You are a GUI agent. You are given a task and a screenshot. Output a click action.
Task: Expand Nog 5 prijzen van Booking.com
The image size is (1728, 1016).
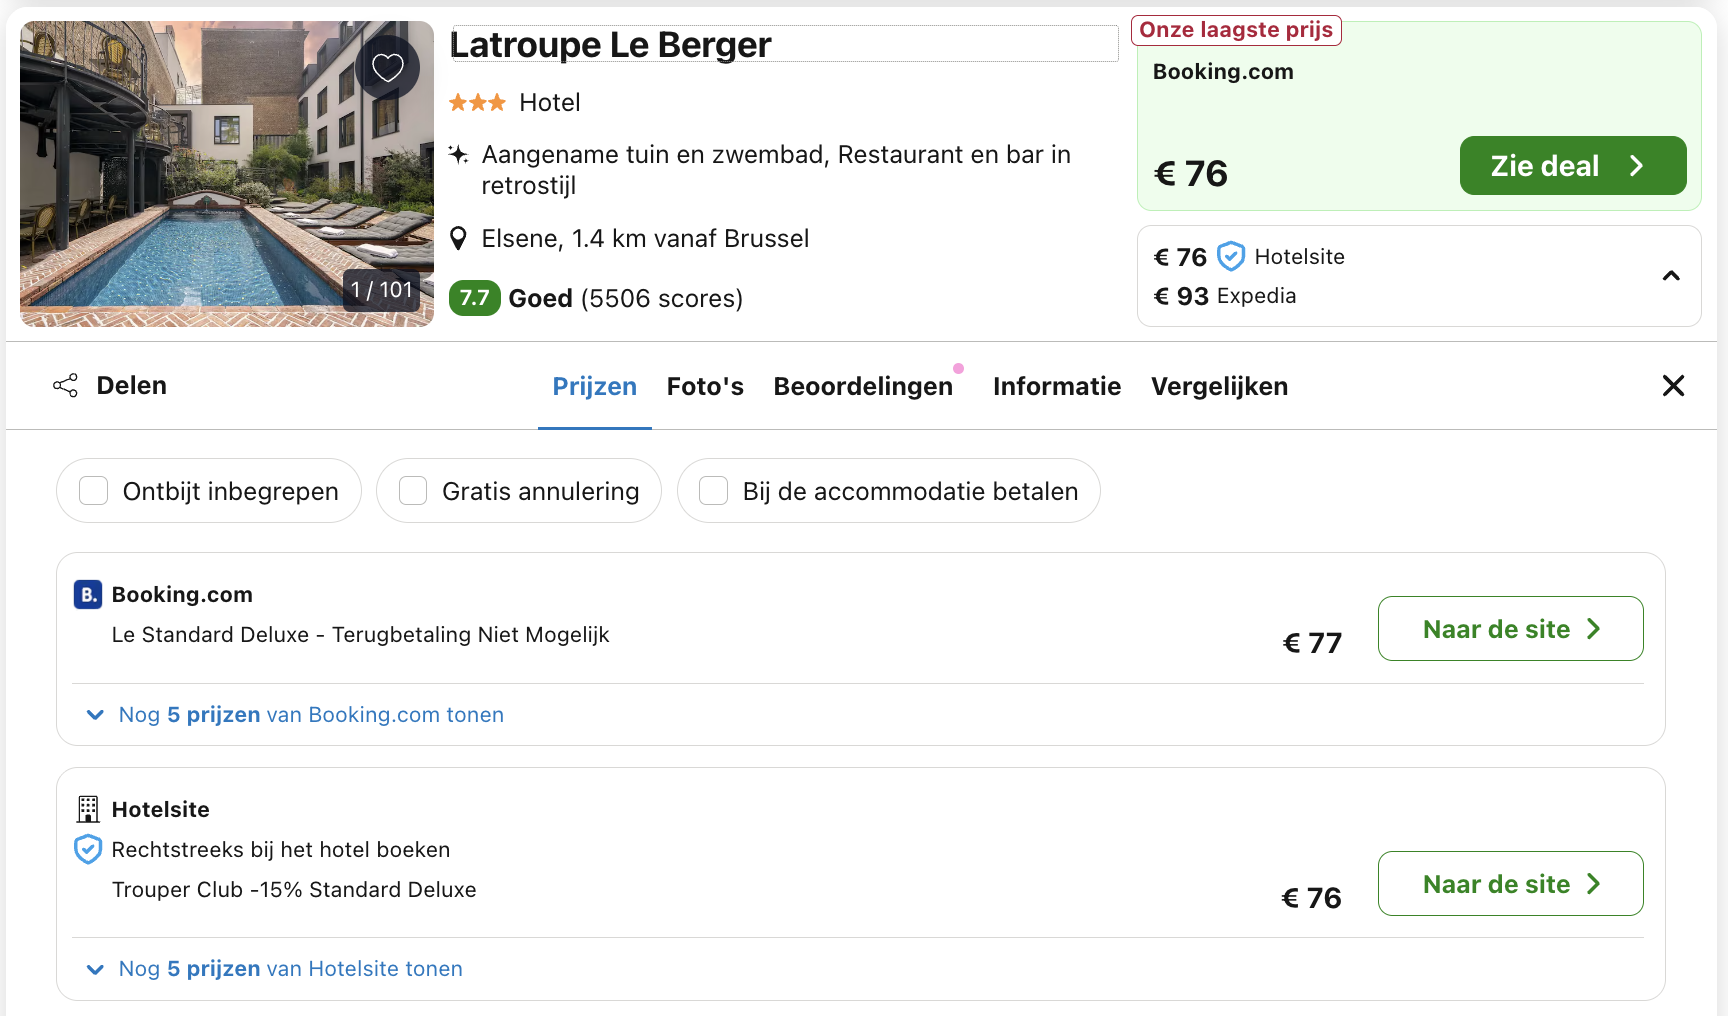pos(310,714)
